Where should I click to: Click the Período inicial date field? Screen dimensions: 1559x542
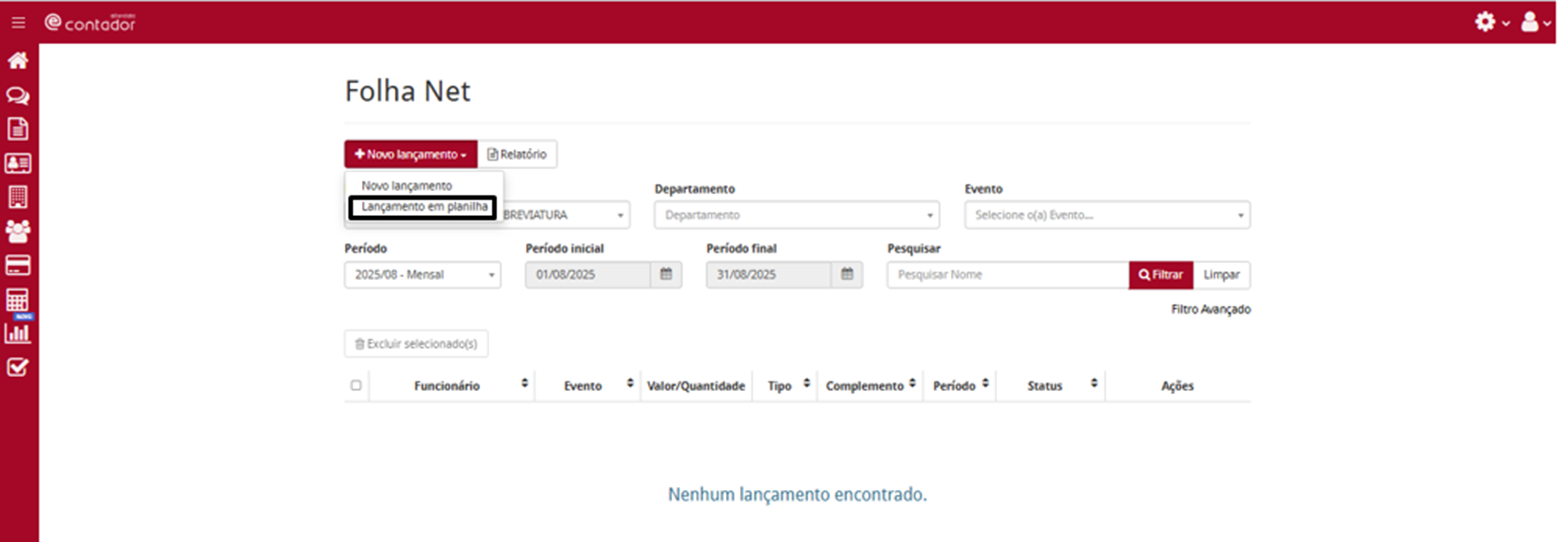point(588,274)
